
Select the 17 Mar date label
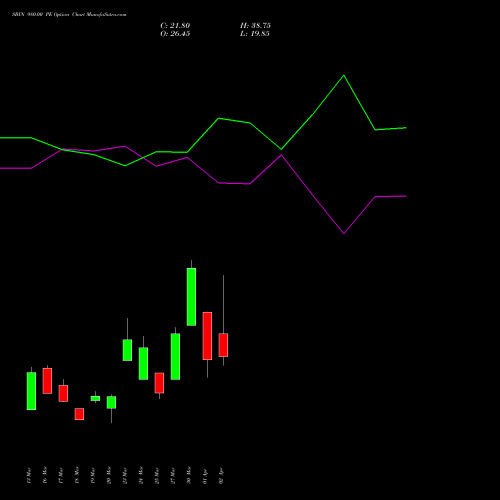coord(61,475)
